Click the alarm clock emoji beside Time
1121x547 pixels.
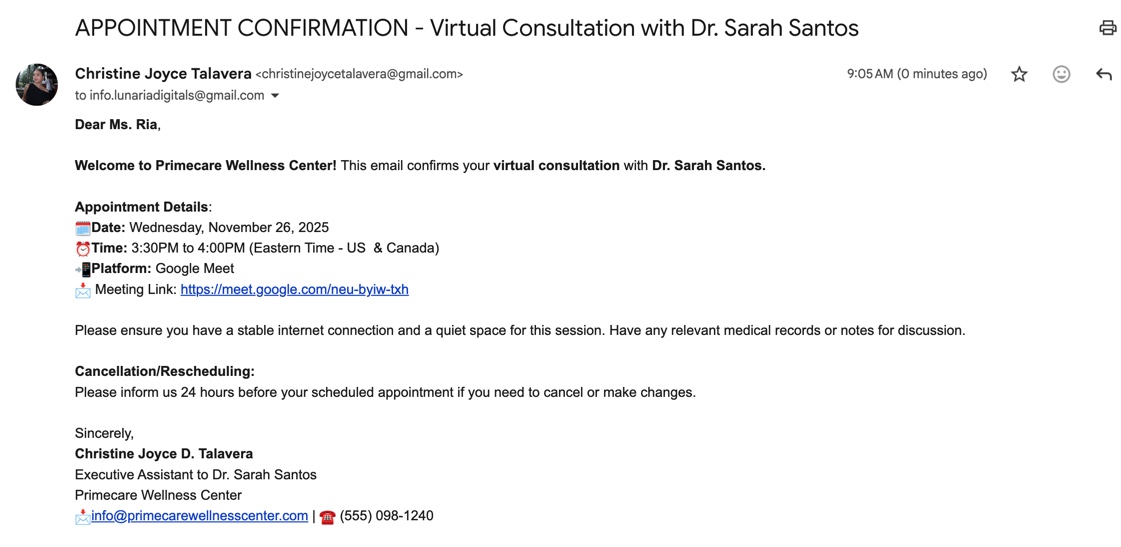coord(82,249)
